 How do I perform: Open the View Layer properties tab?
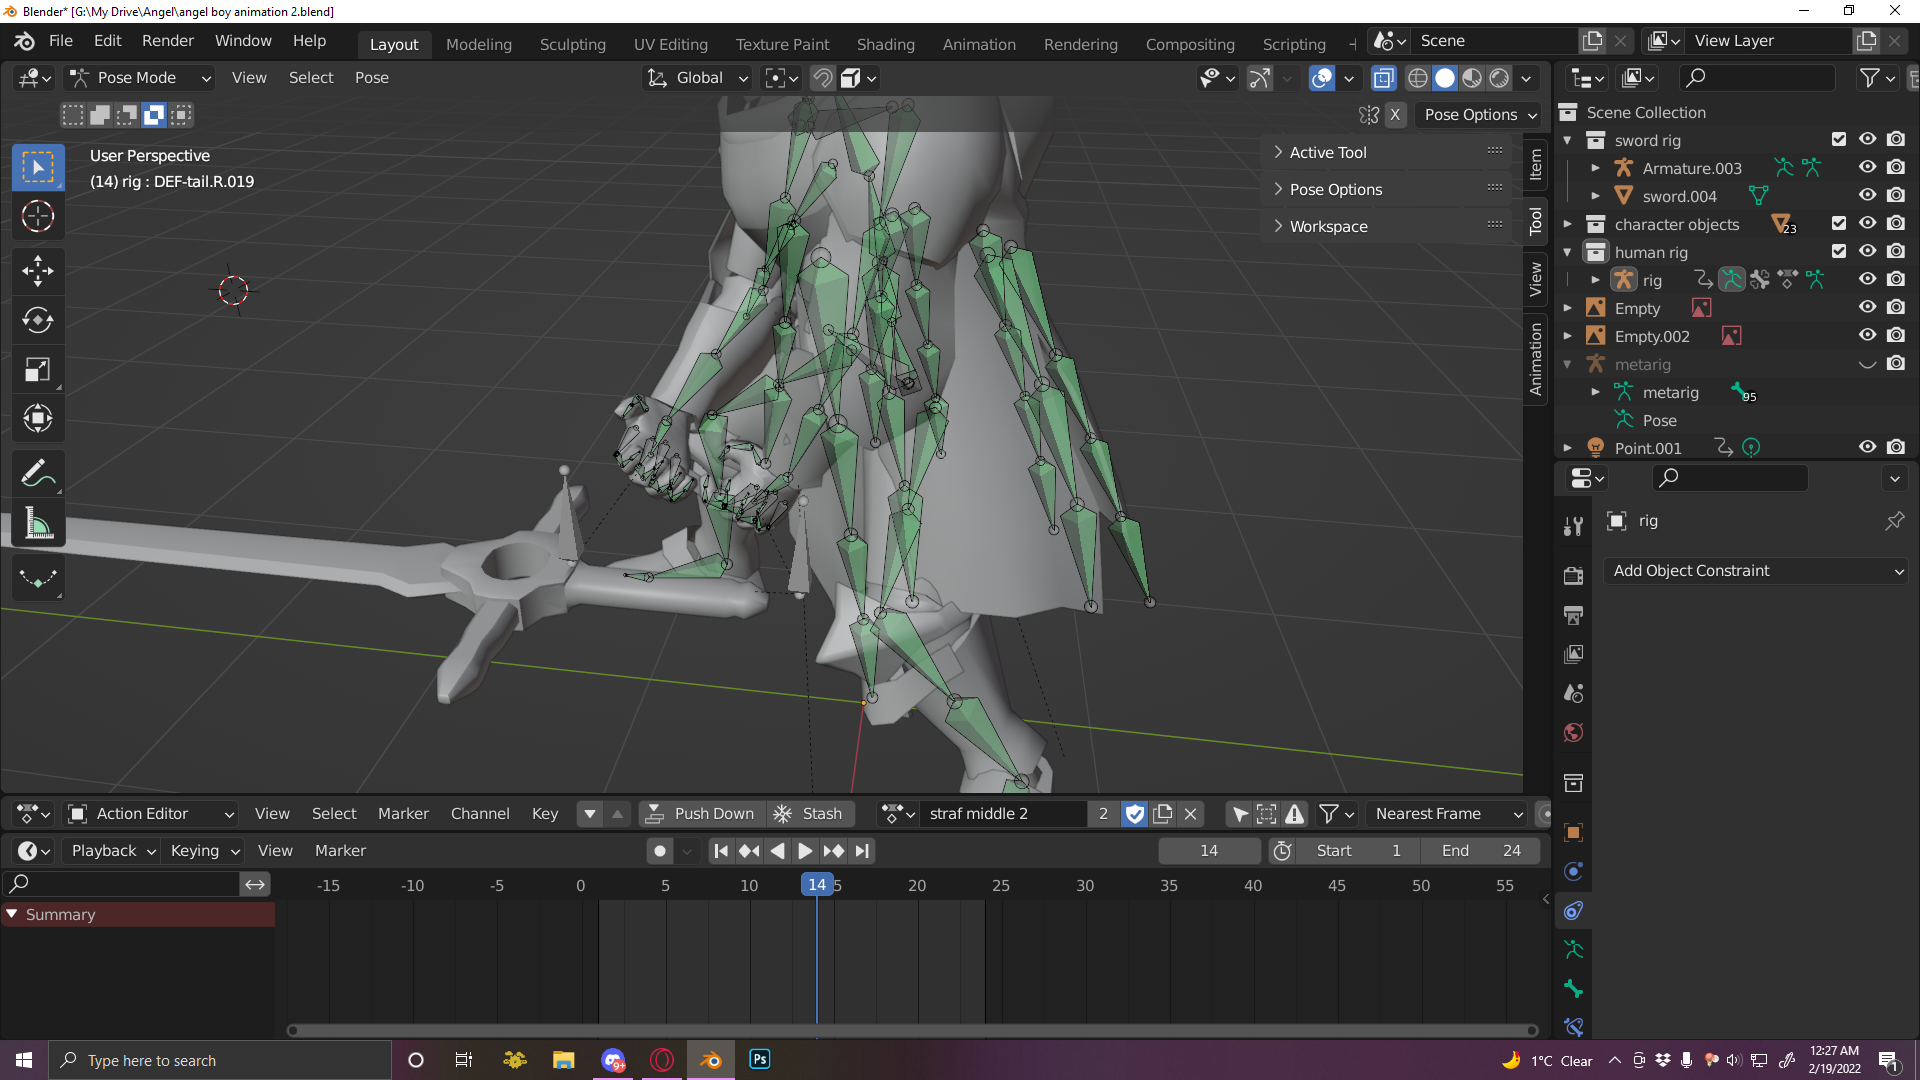1573,654
